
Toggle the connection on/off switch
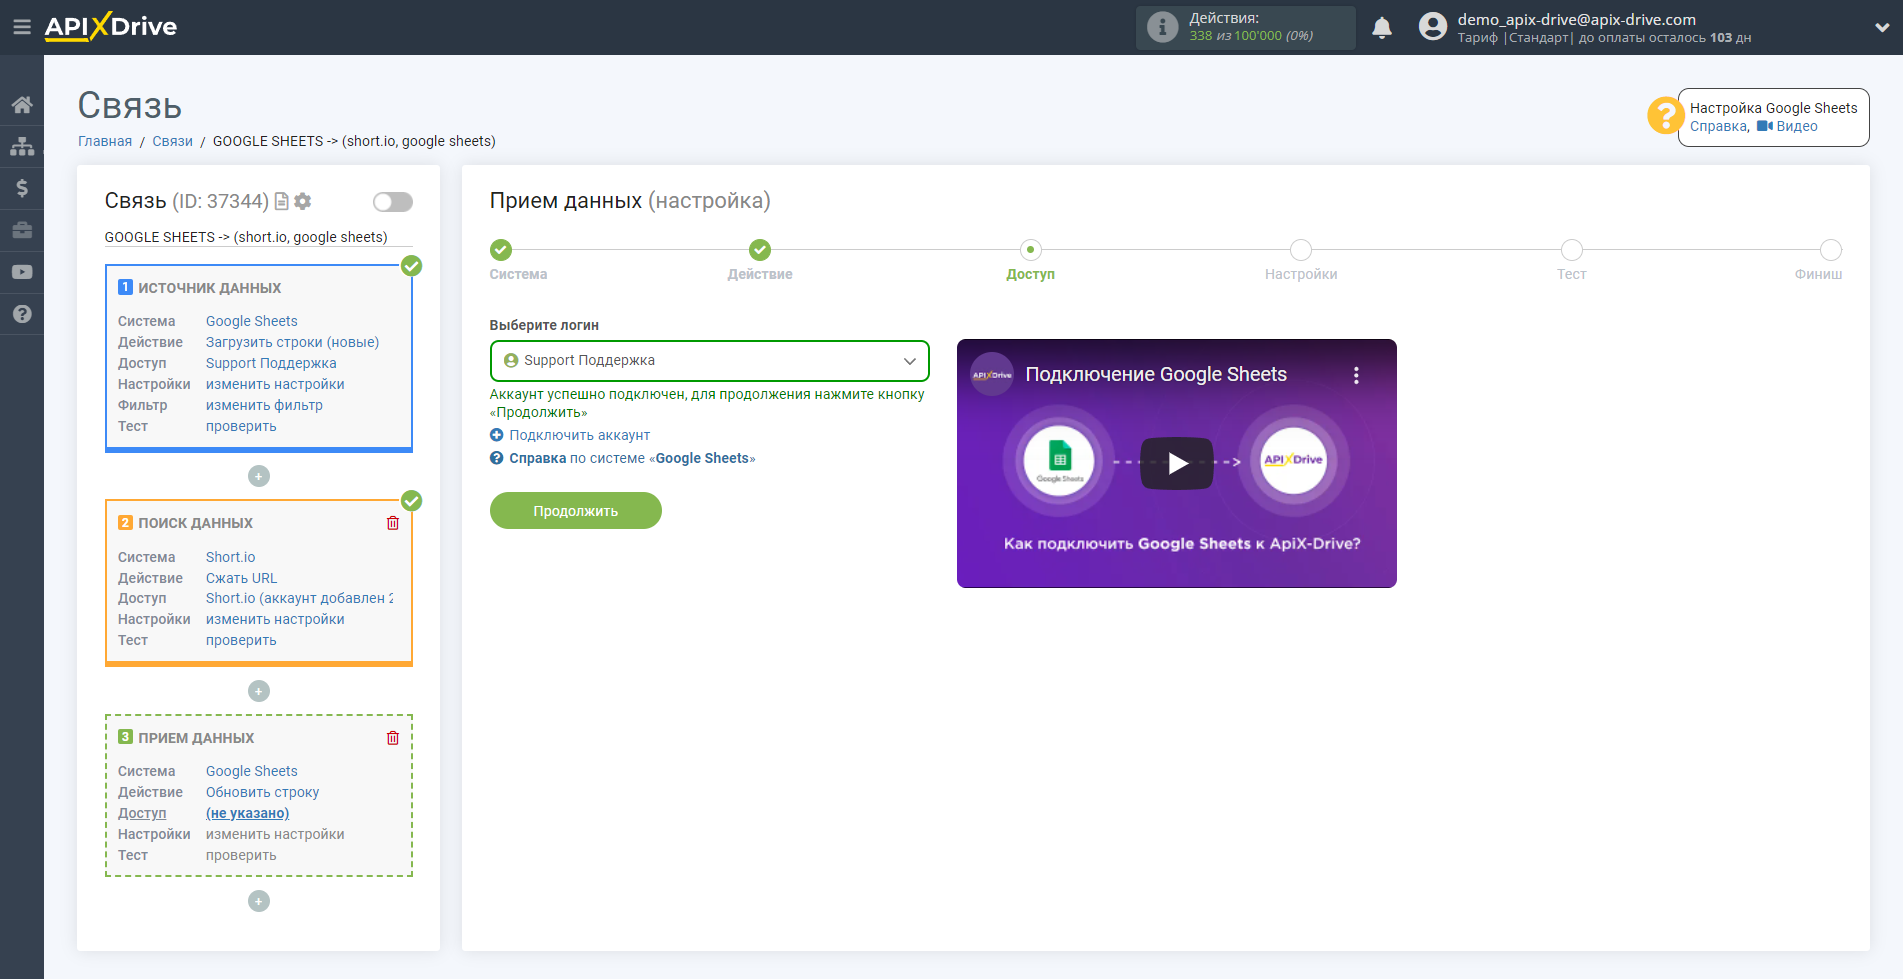tap(393, 202)
